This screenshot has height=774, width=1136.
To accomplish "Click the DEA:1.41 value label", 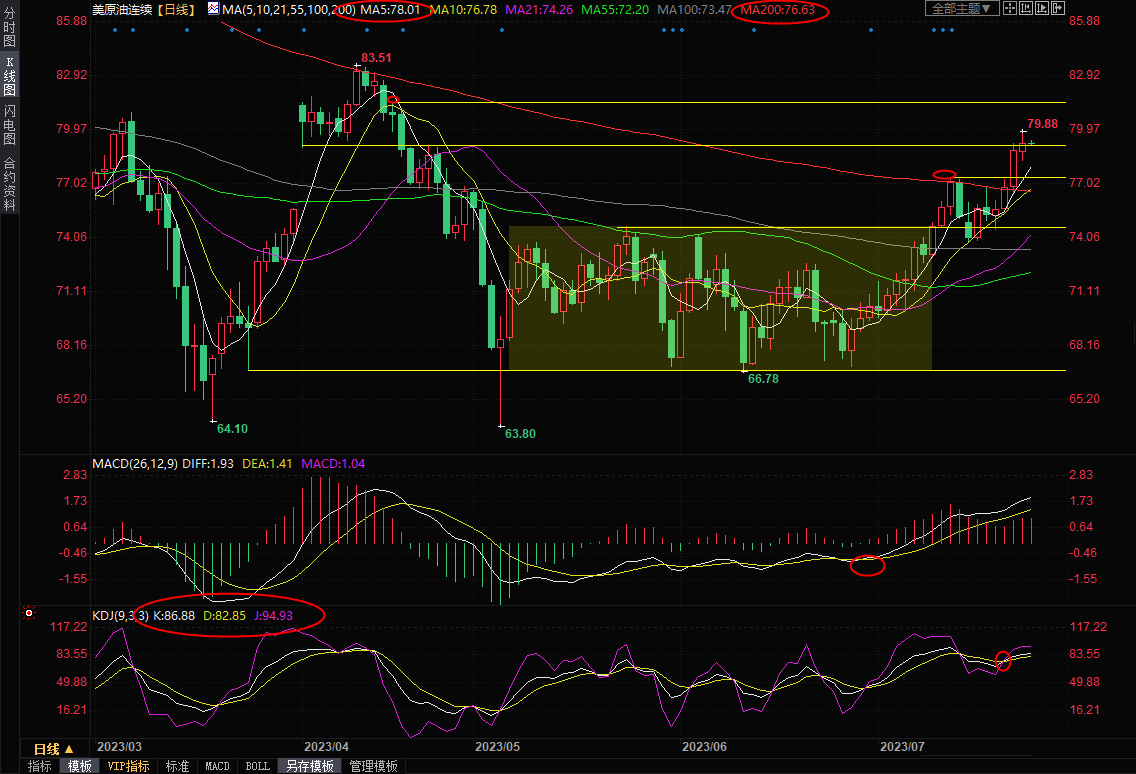I will point(267,463).
